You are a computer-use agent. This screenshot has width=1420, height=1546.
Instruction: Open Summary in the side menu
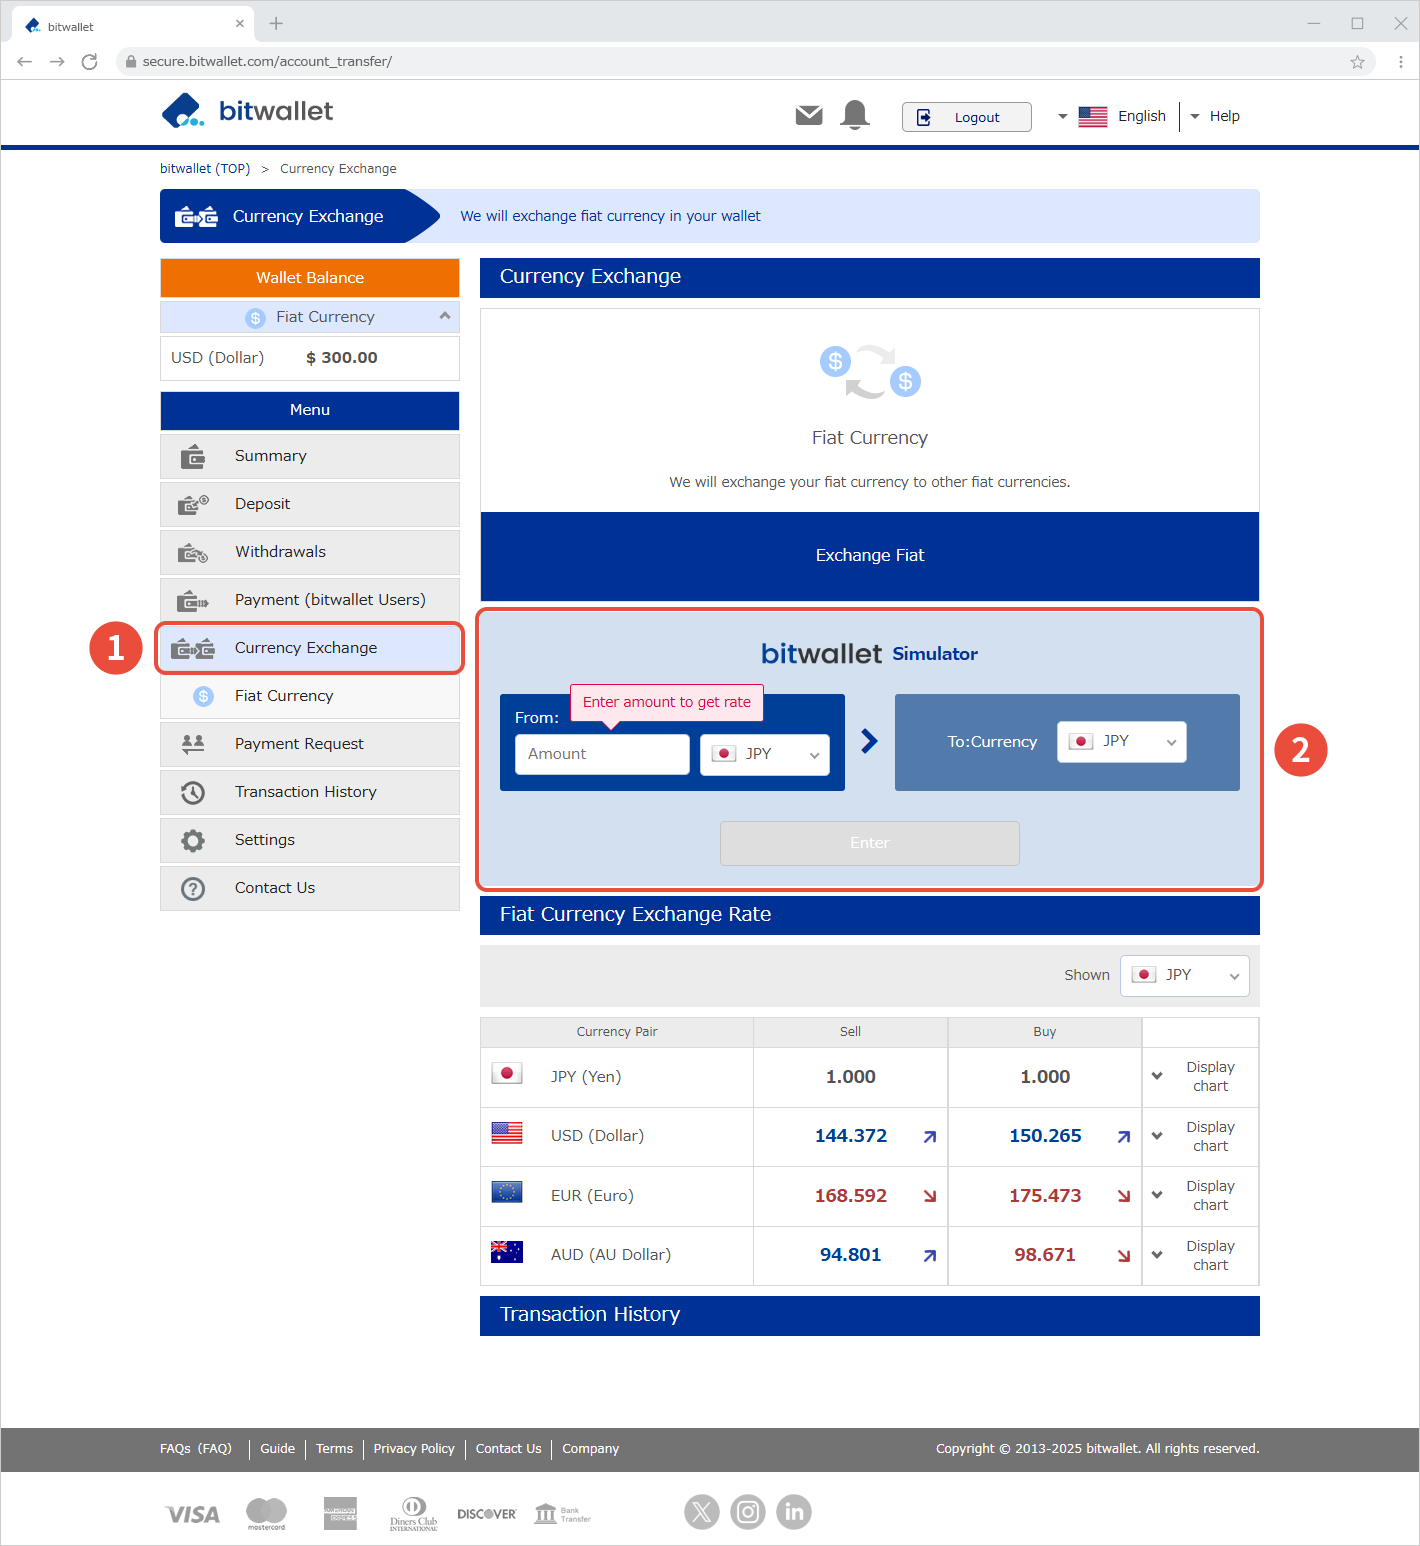point(310,456)
